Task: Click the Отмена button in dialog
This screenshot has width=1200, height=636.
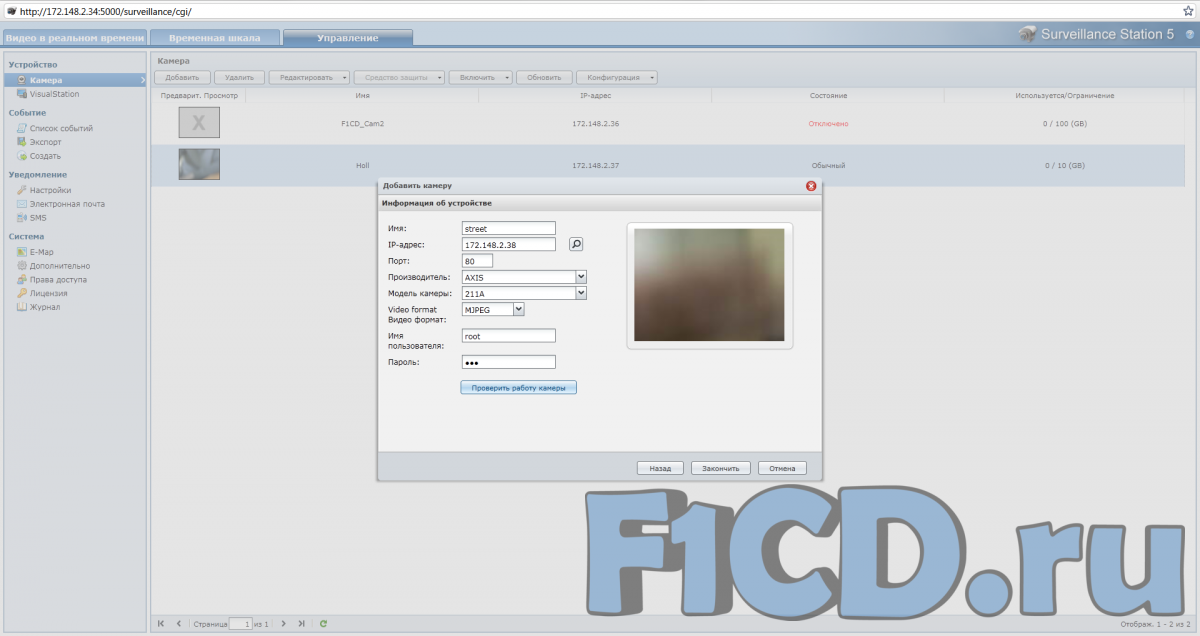Action: 782,468
